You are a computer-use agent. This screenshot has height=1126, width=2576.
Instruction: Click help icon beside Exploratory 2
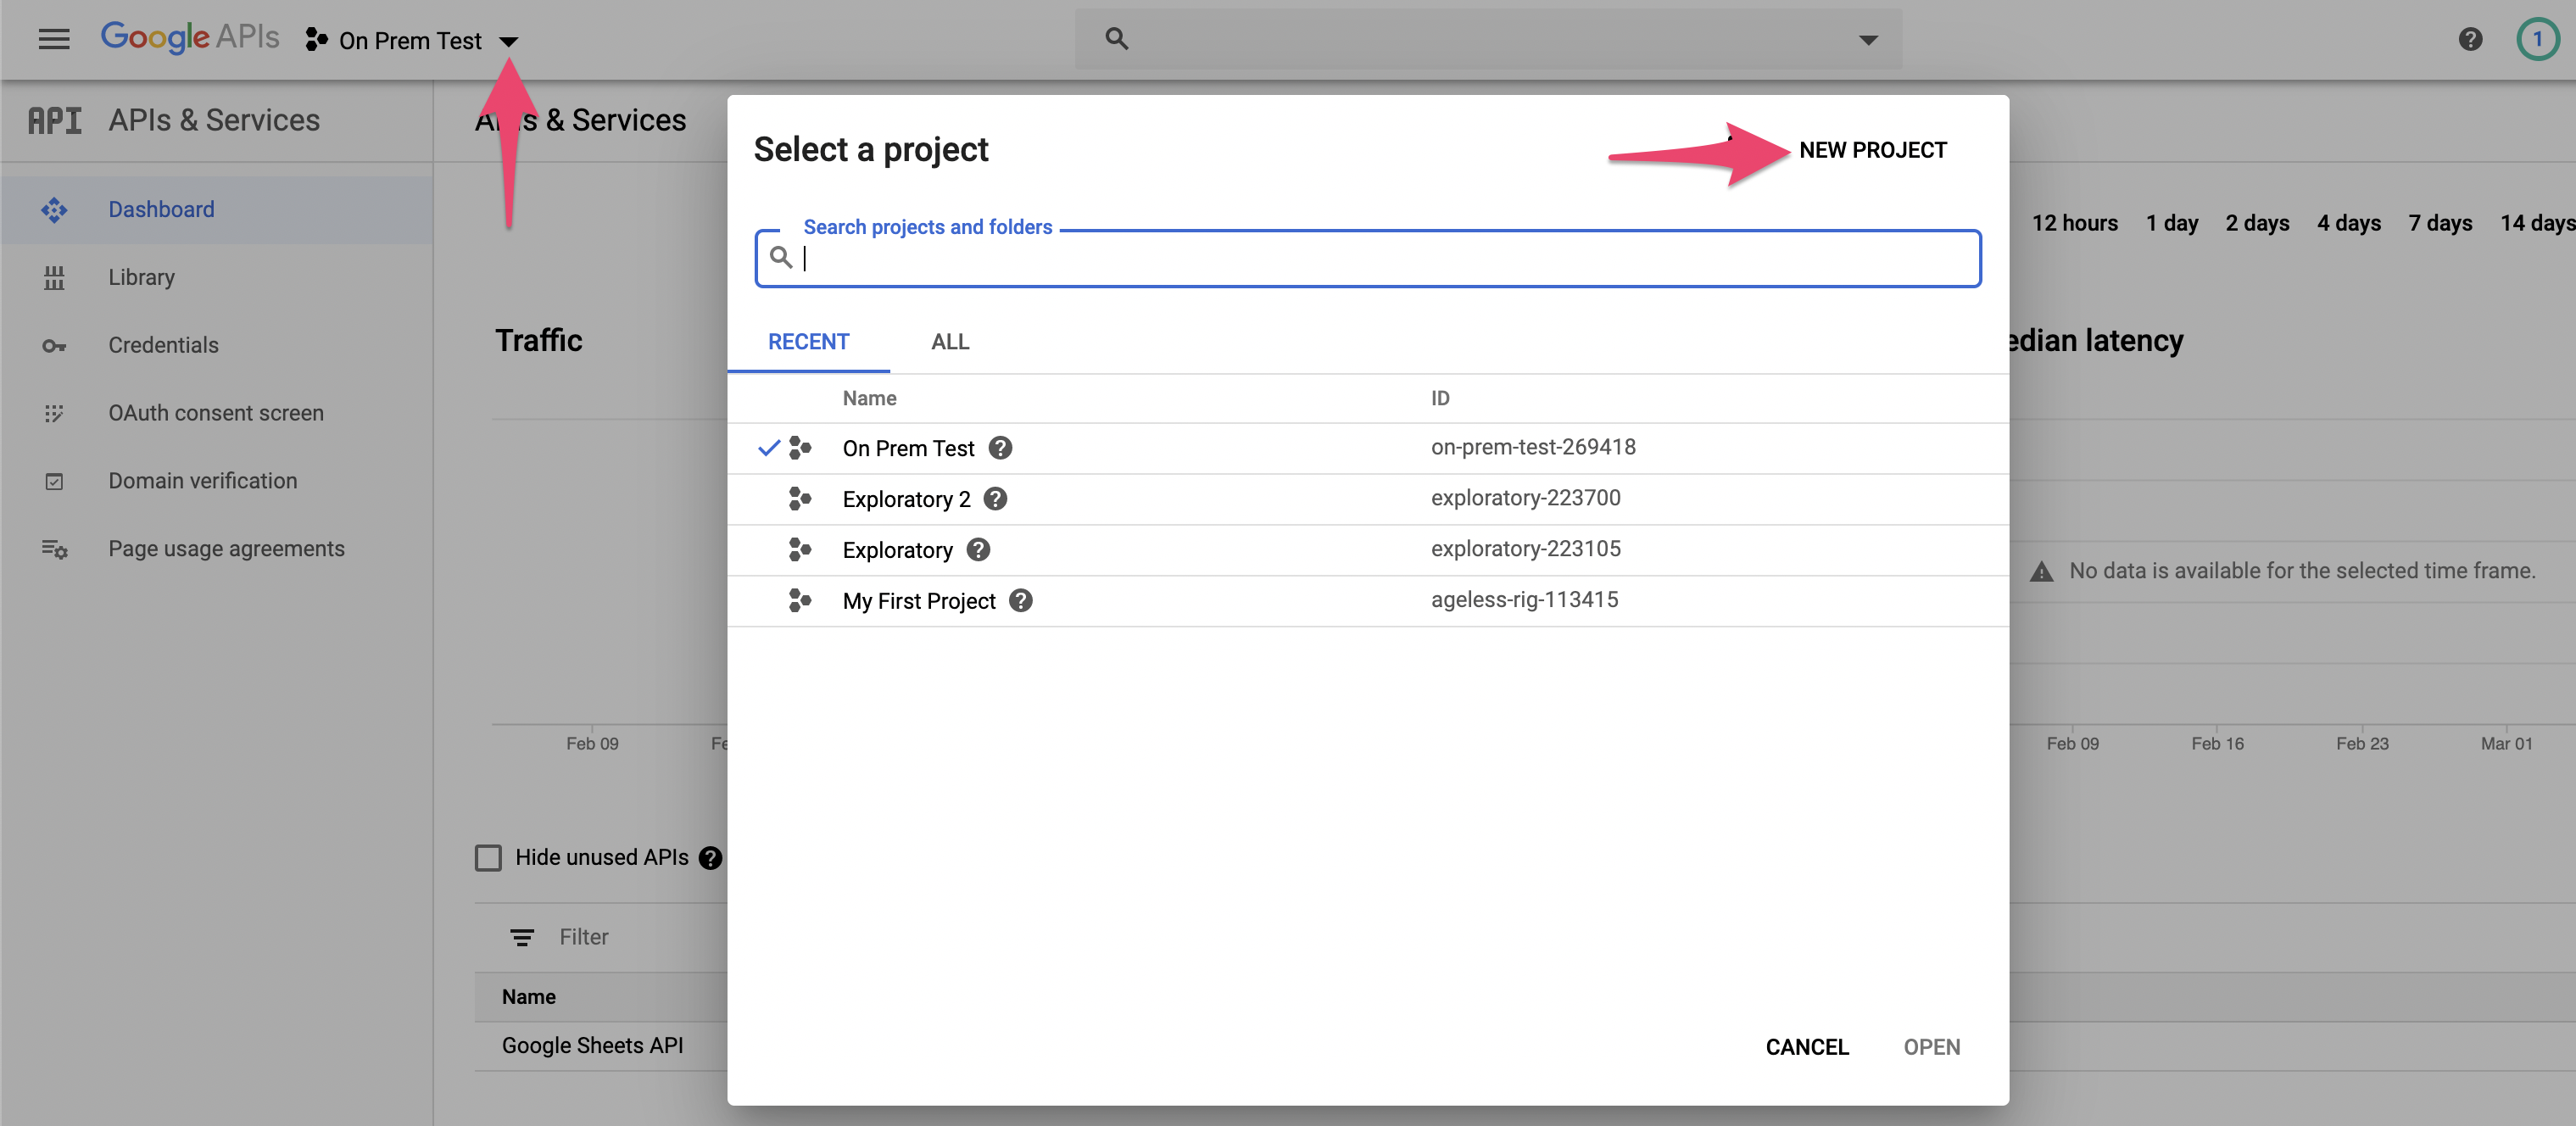(995, 498)
